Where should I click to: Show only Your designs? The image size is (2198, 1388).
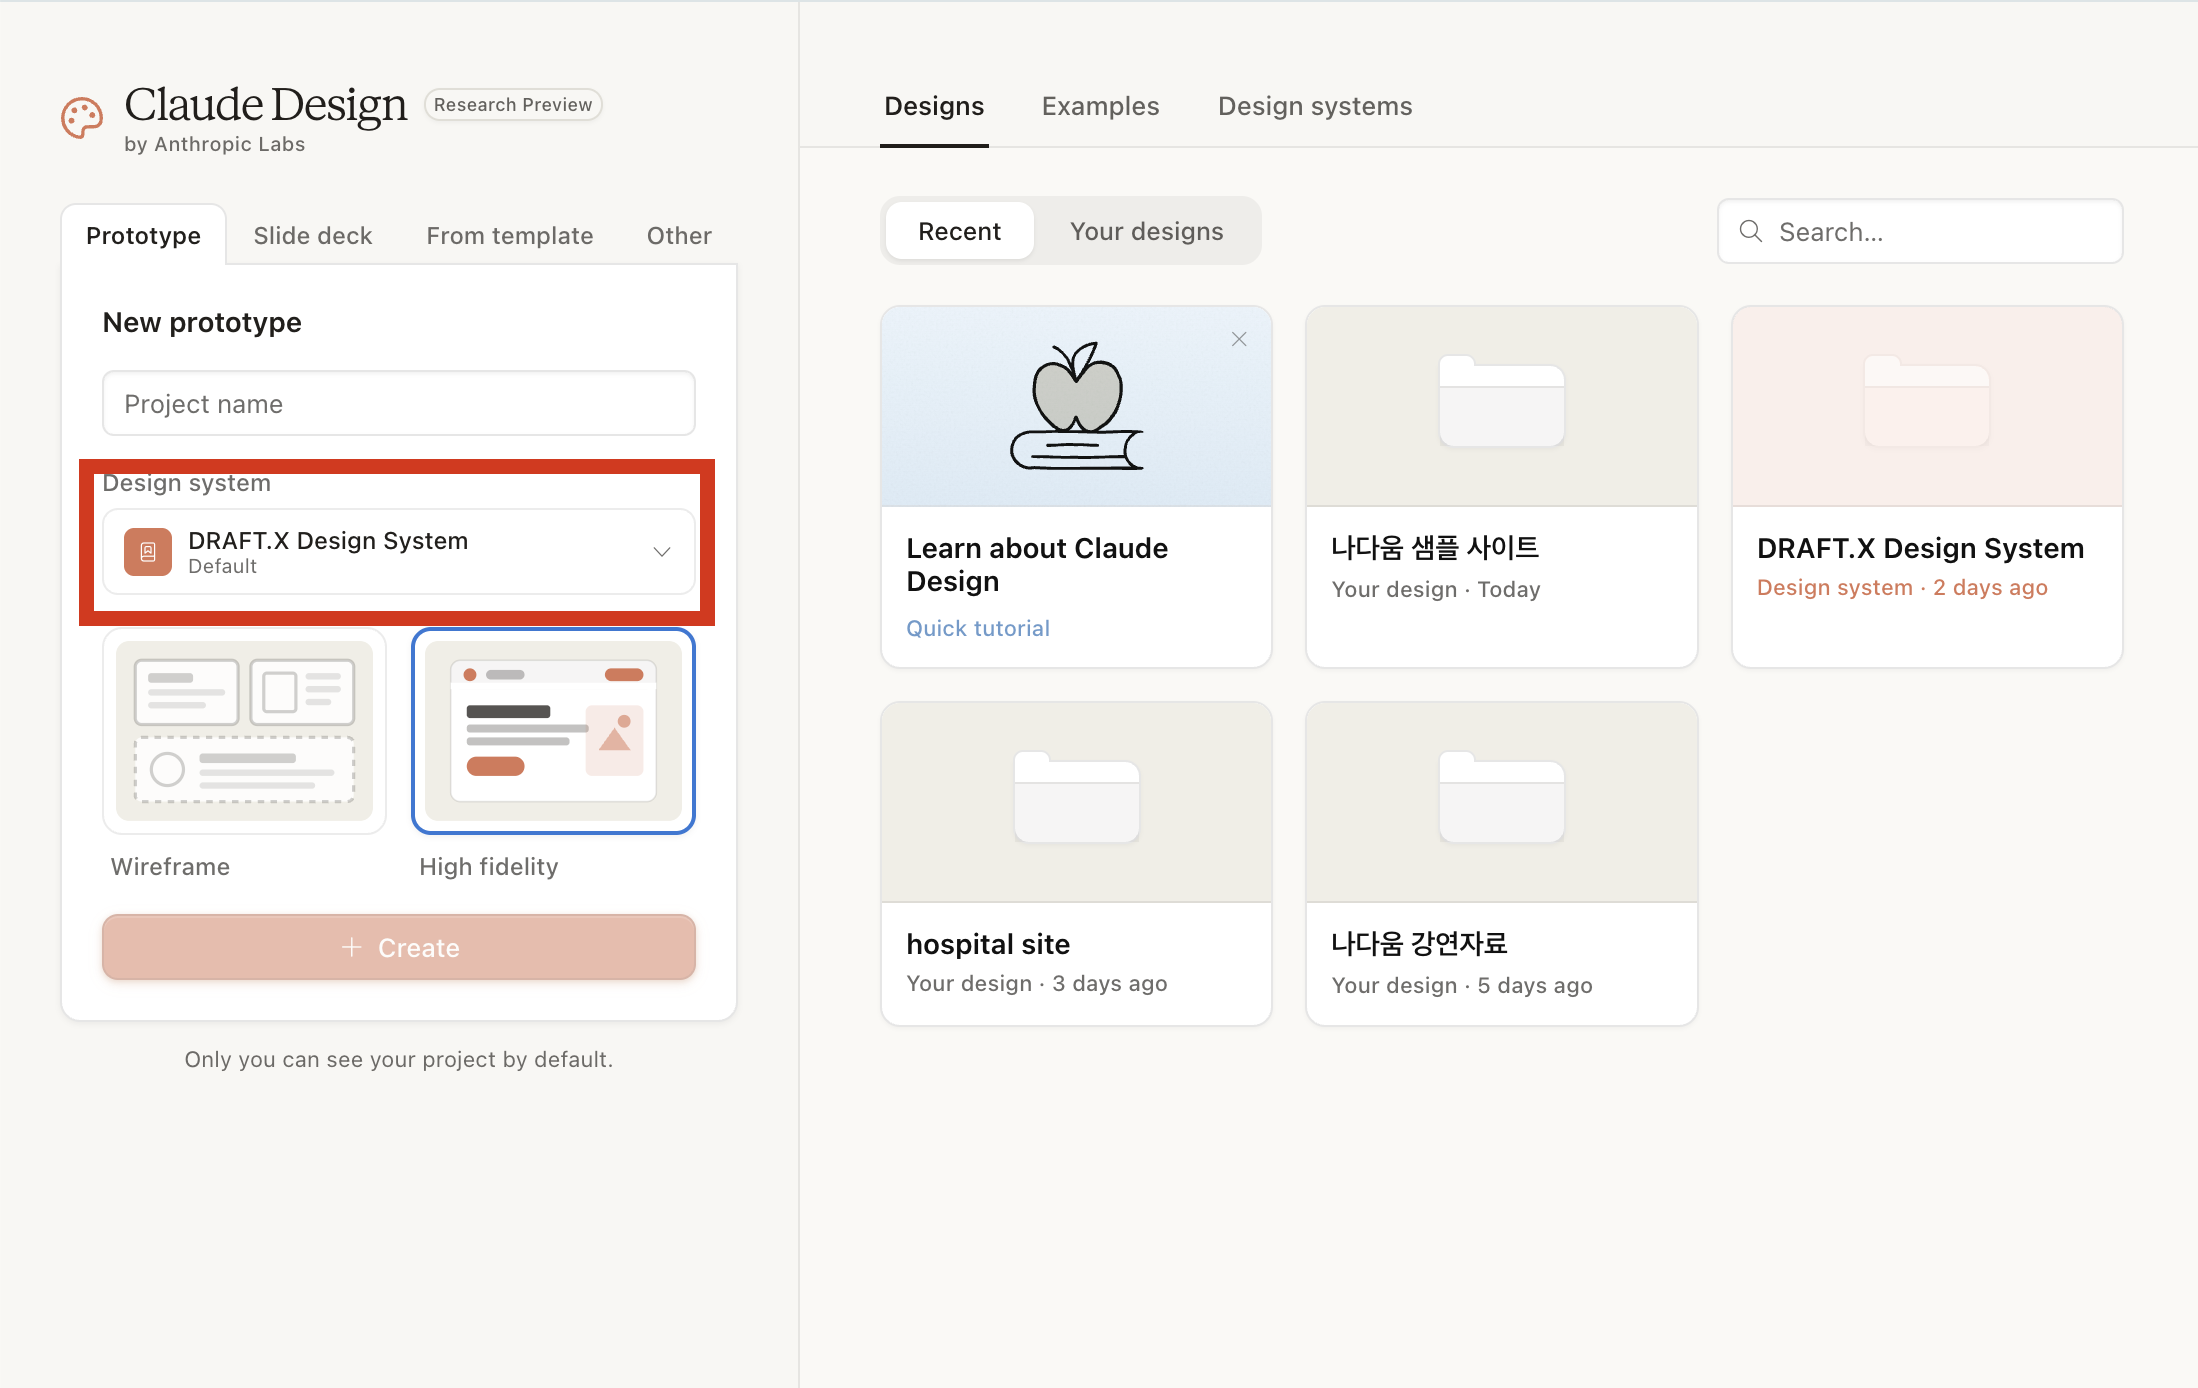point(1146,231)
